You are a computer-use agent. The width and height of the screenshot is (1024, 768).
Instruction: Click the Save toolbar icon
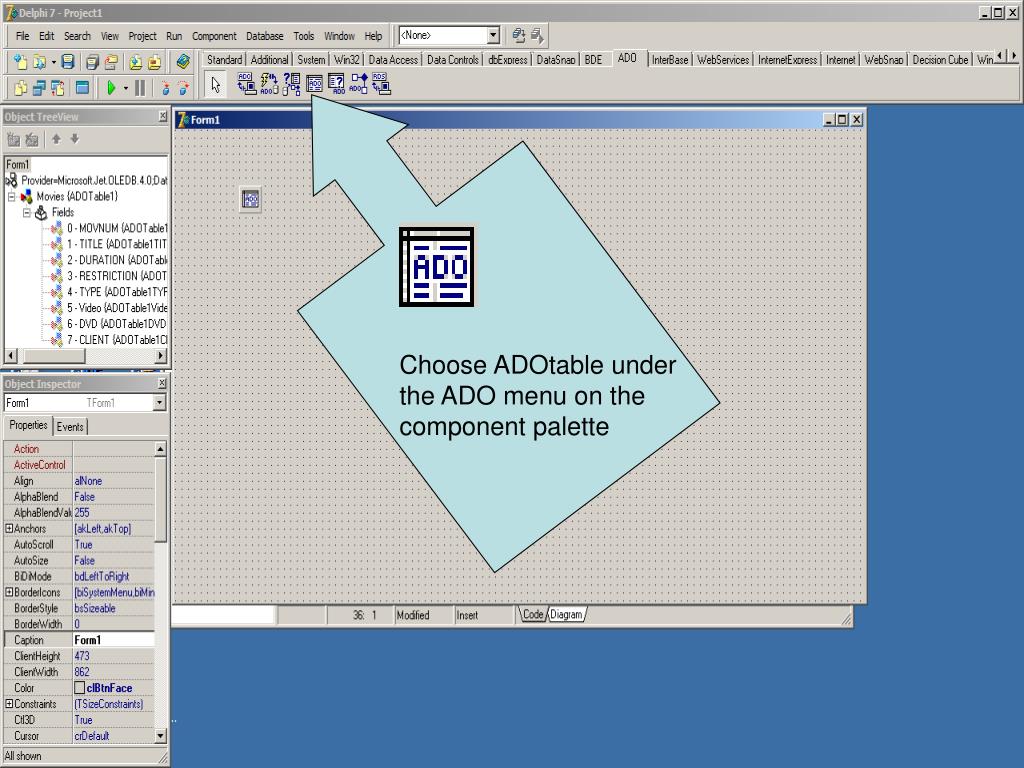point(67,61)
